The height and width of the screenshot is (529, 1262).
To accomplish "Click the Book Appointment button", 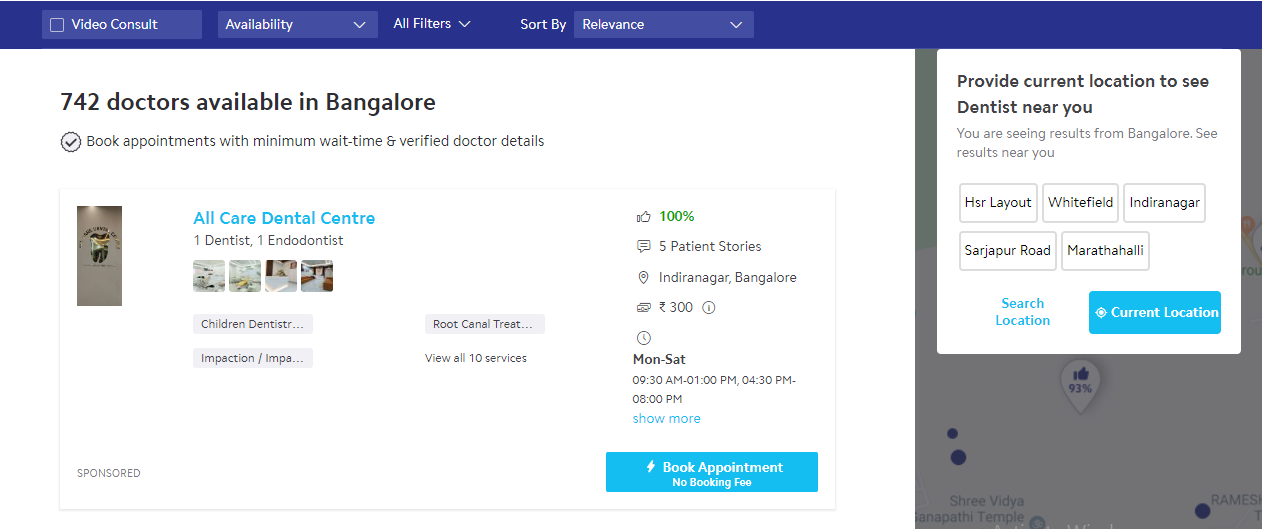I will (x=711, y=472).
